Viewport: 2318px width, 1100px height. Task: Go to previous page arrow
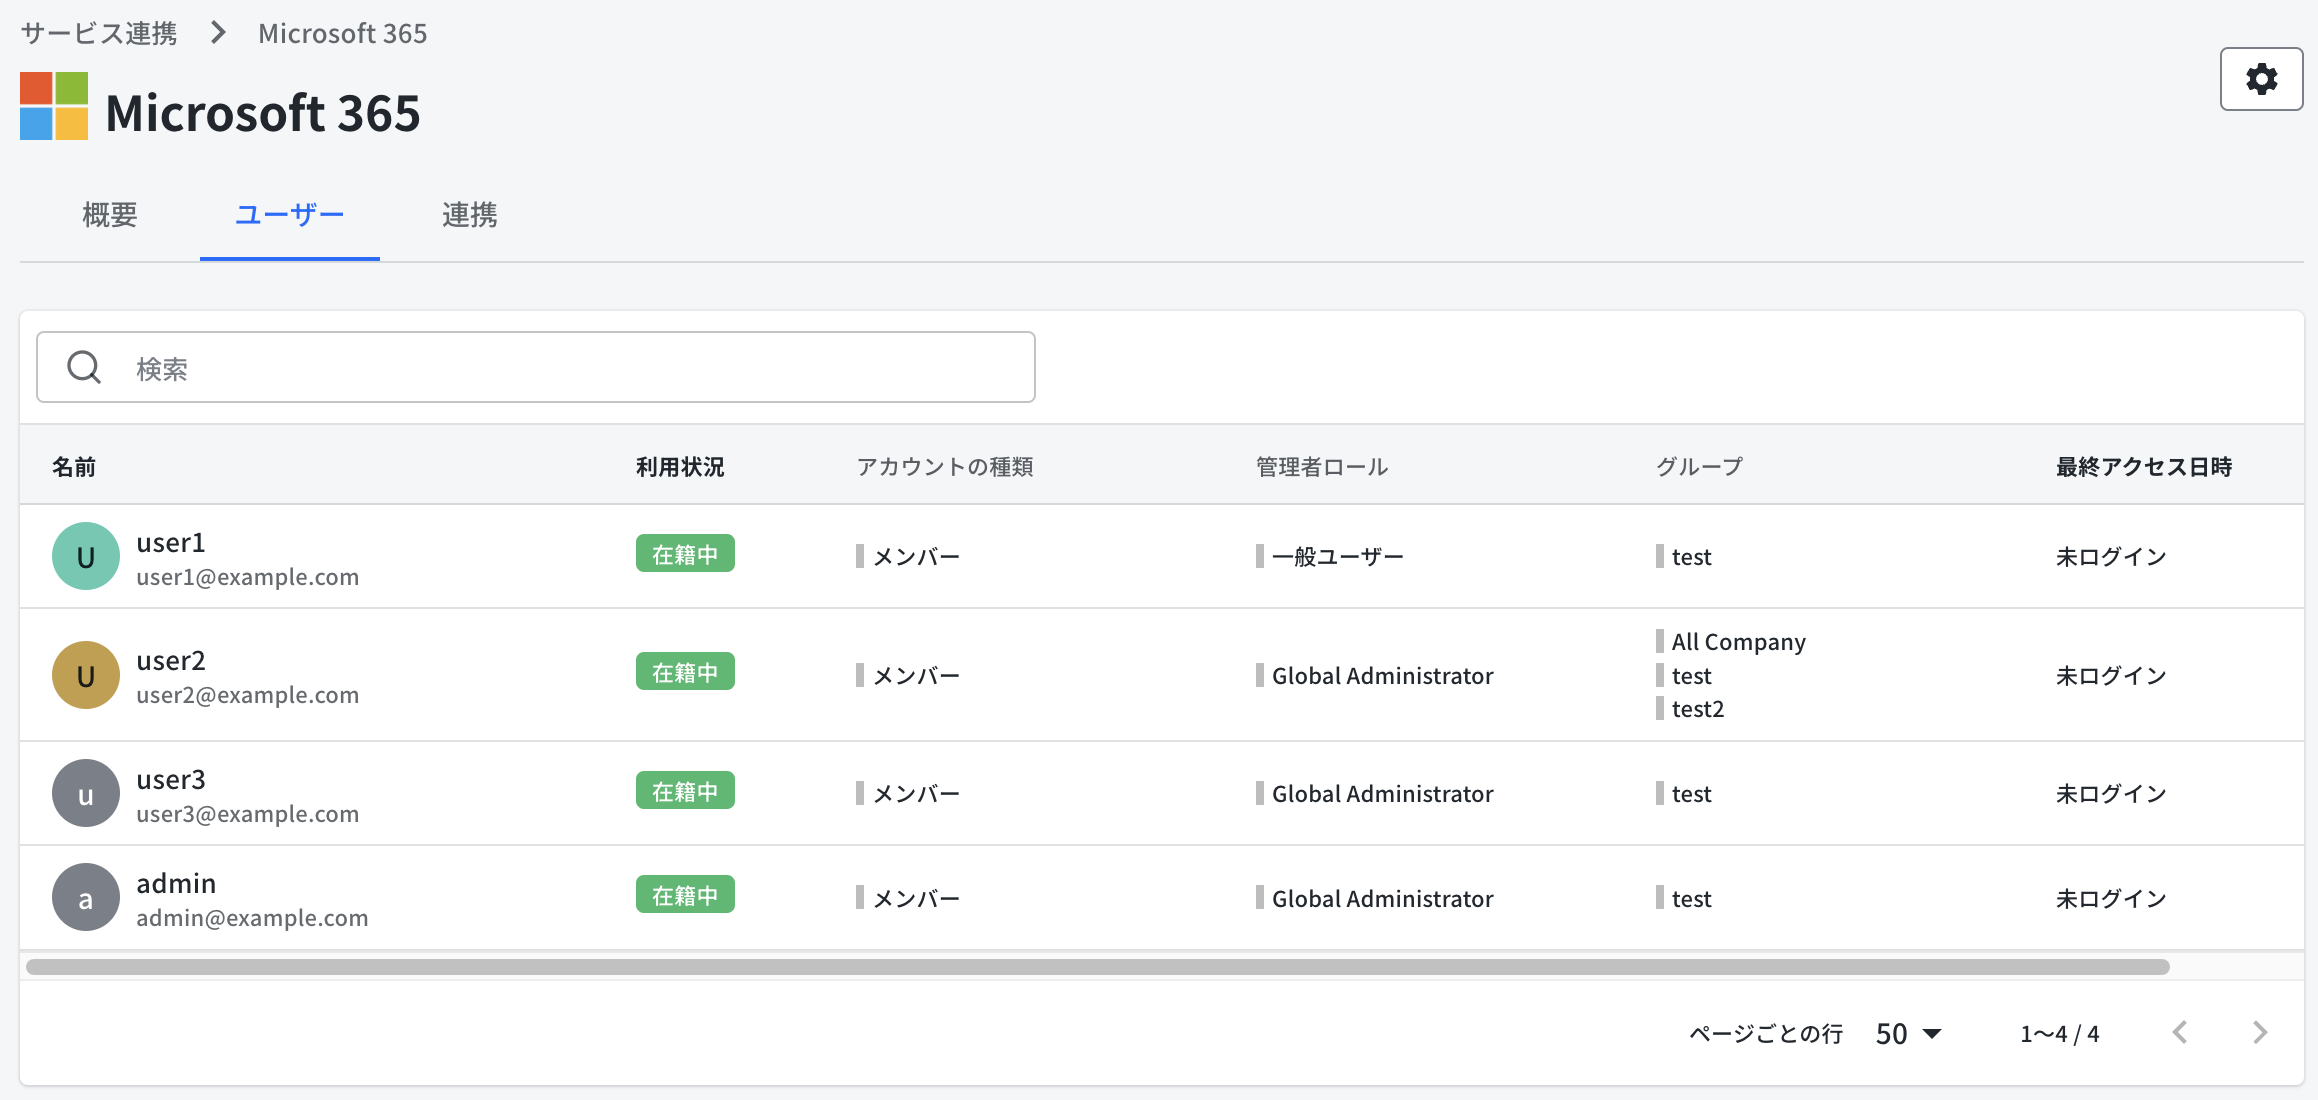[2180, 1033]
